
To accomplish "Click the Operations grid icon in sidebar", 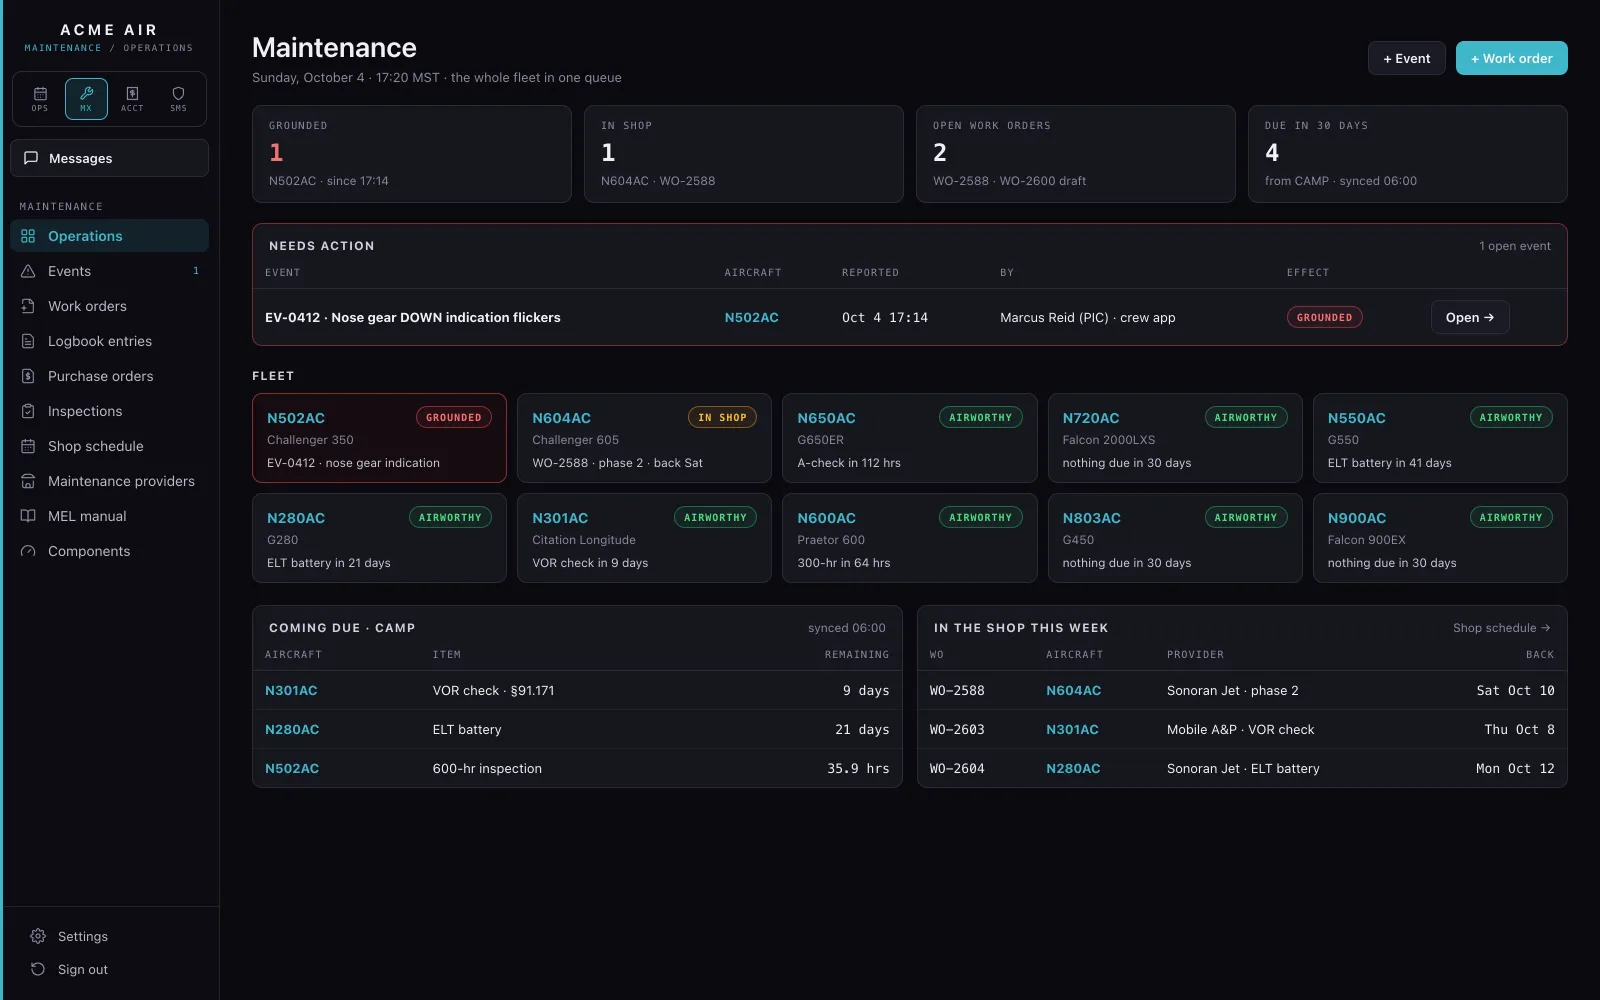I will (x=28, y=236).
